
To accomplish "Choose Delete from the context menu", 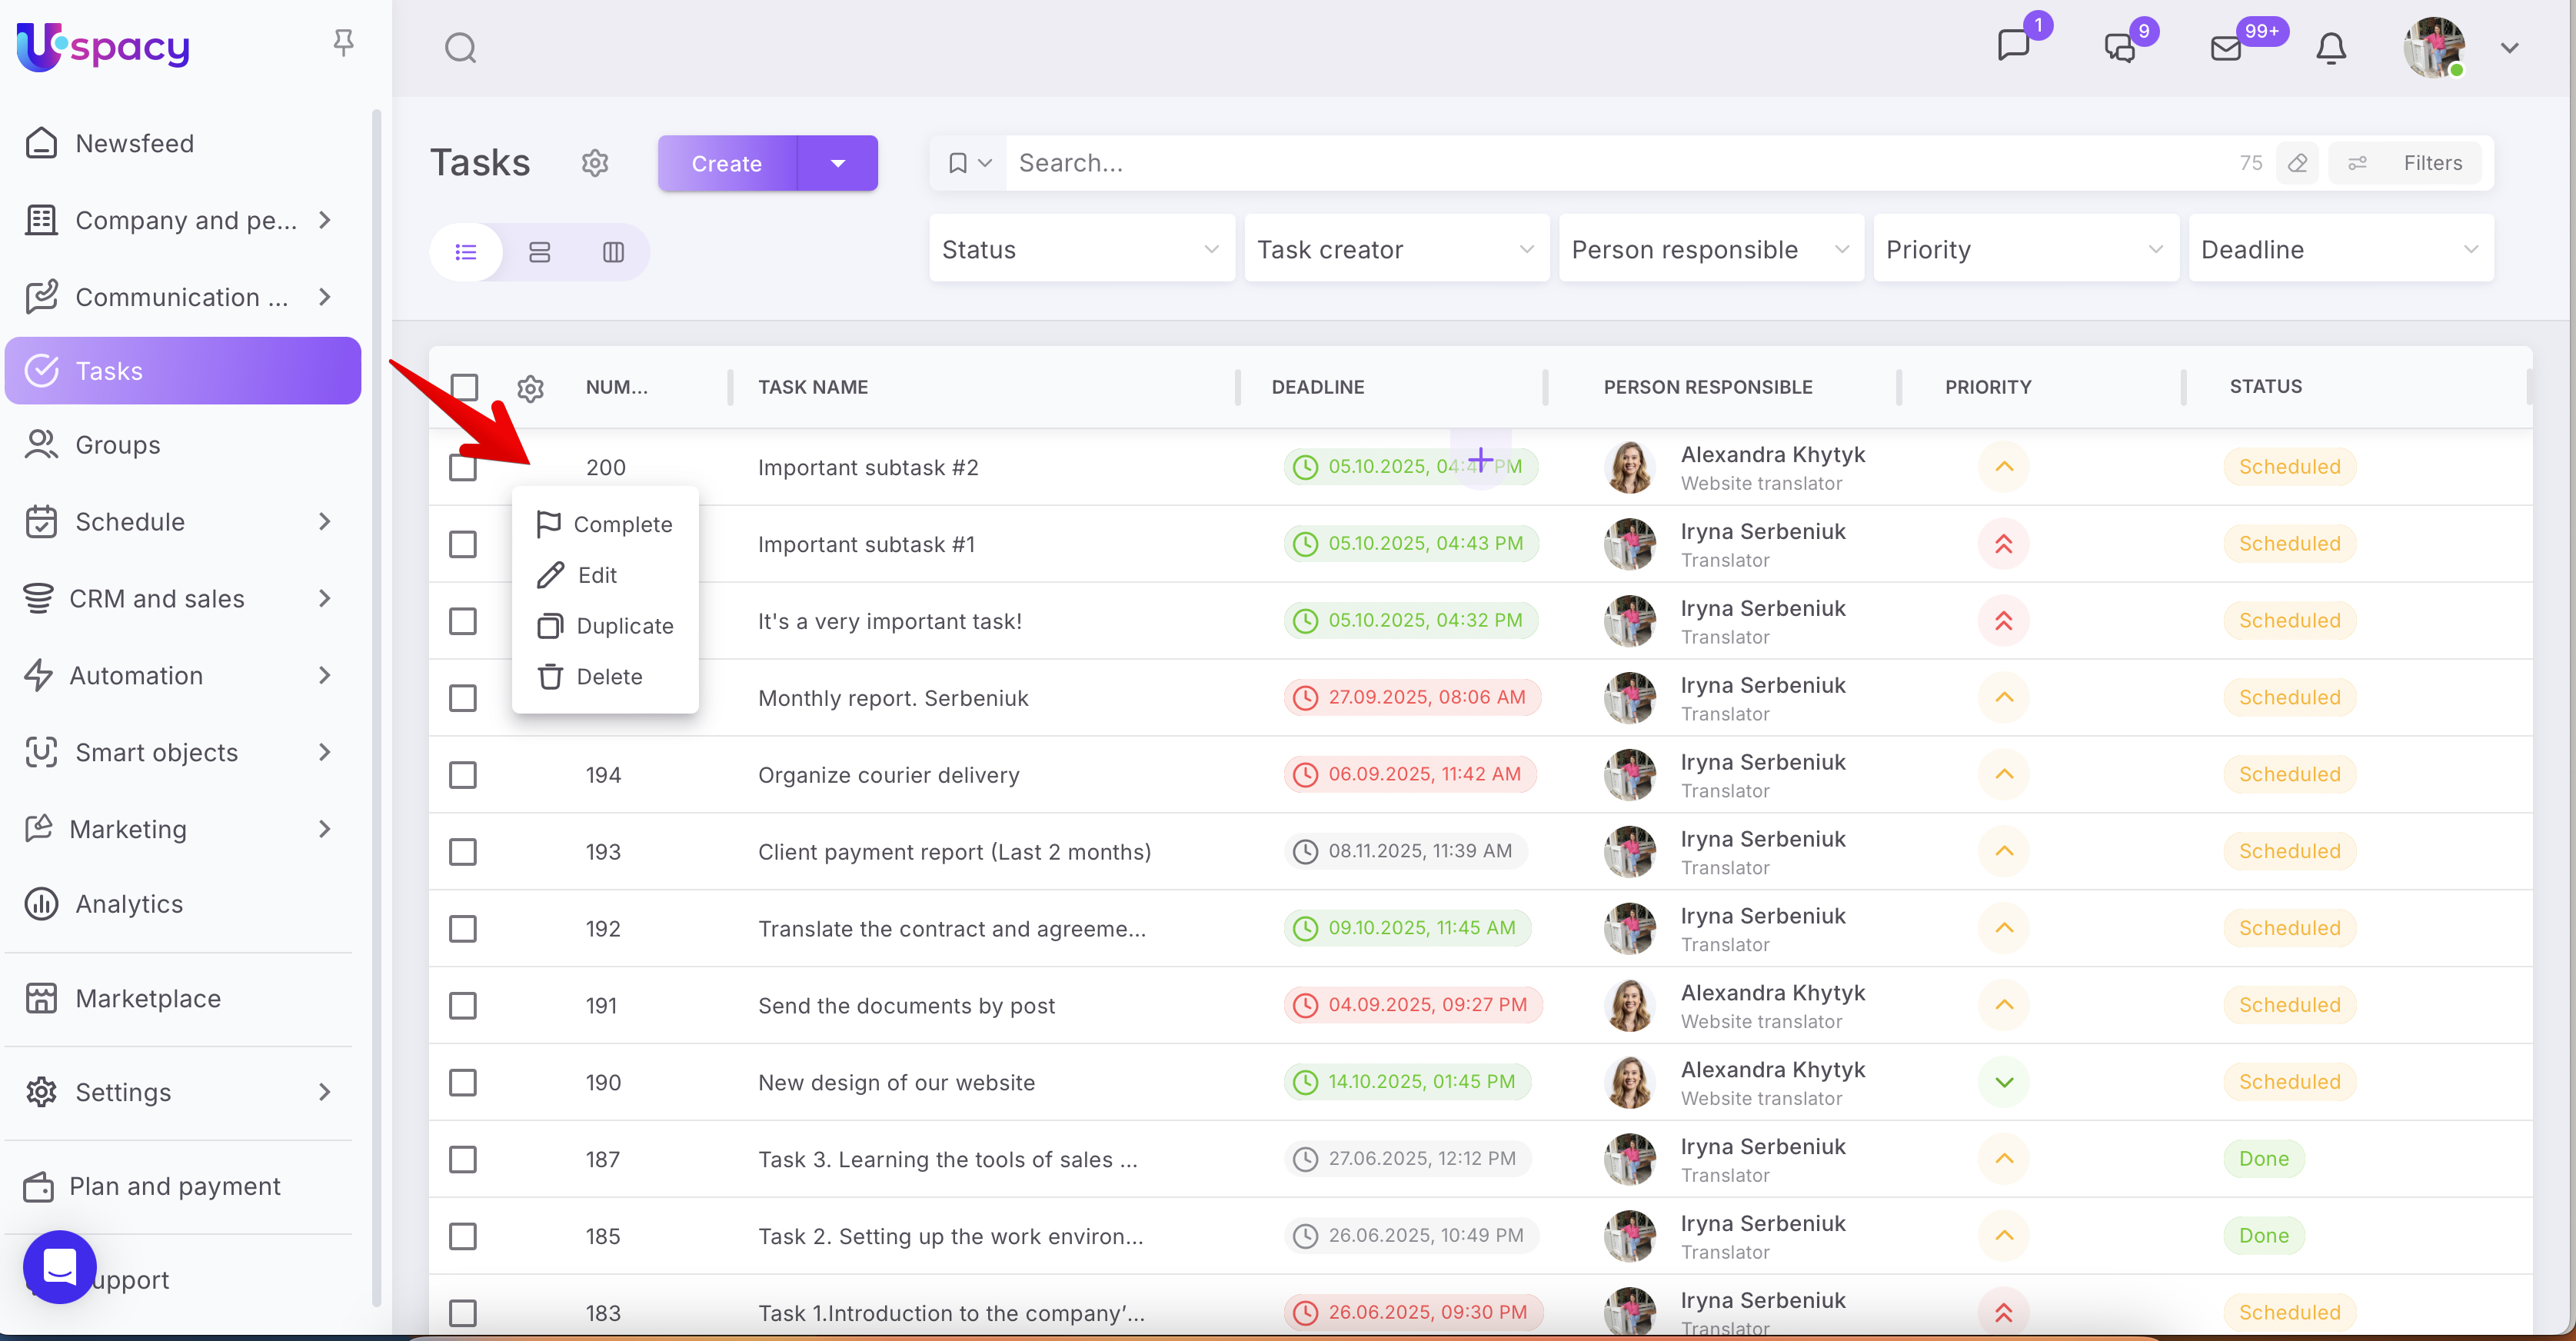I will click(609, 677).
